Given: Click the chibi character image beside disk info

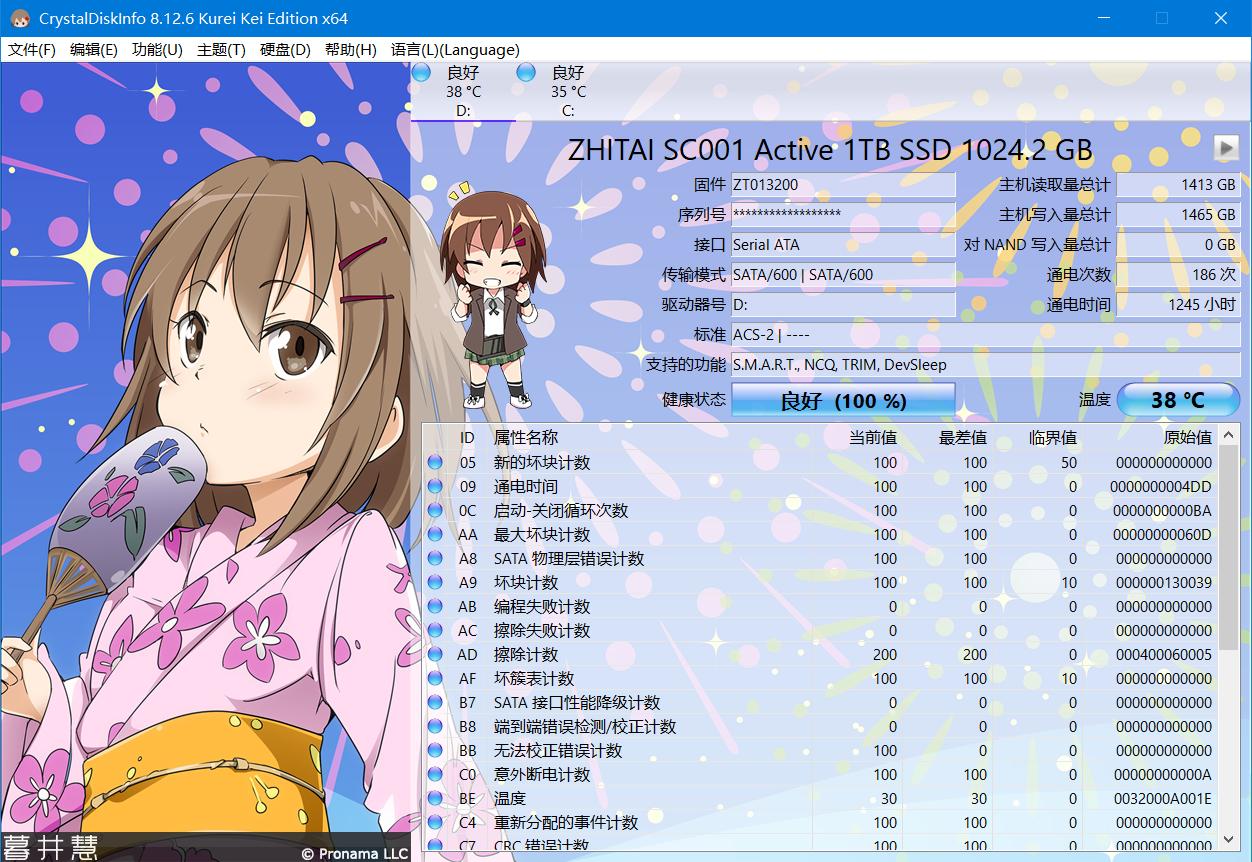Looking at the screenshot, I should (x=493, y=293).
